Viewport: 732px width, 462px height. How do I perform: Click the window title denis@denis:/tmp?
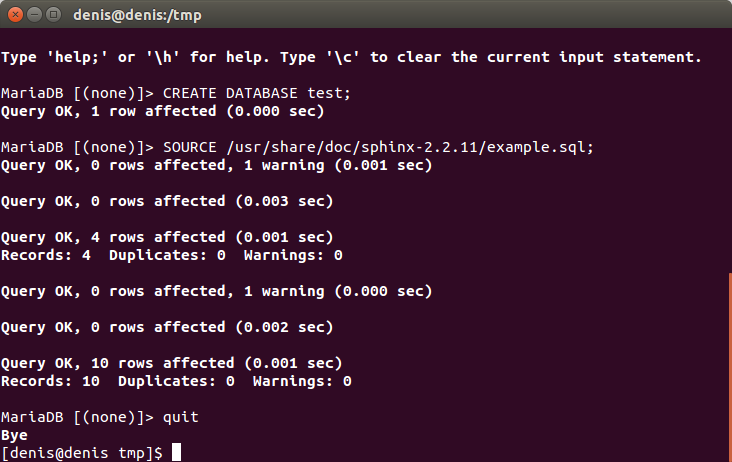click(x=137, y=15)
